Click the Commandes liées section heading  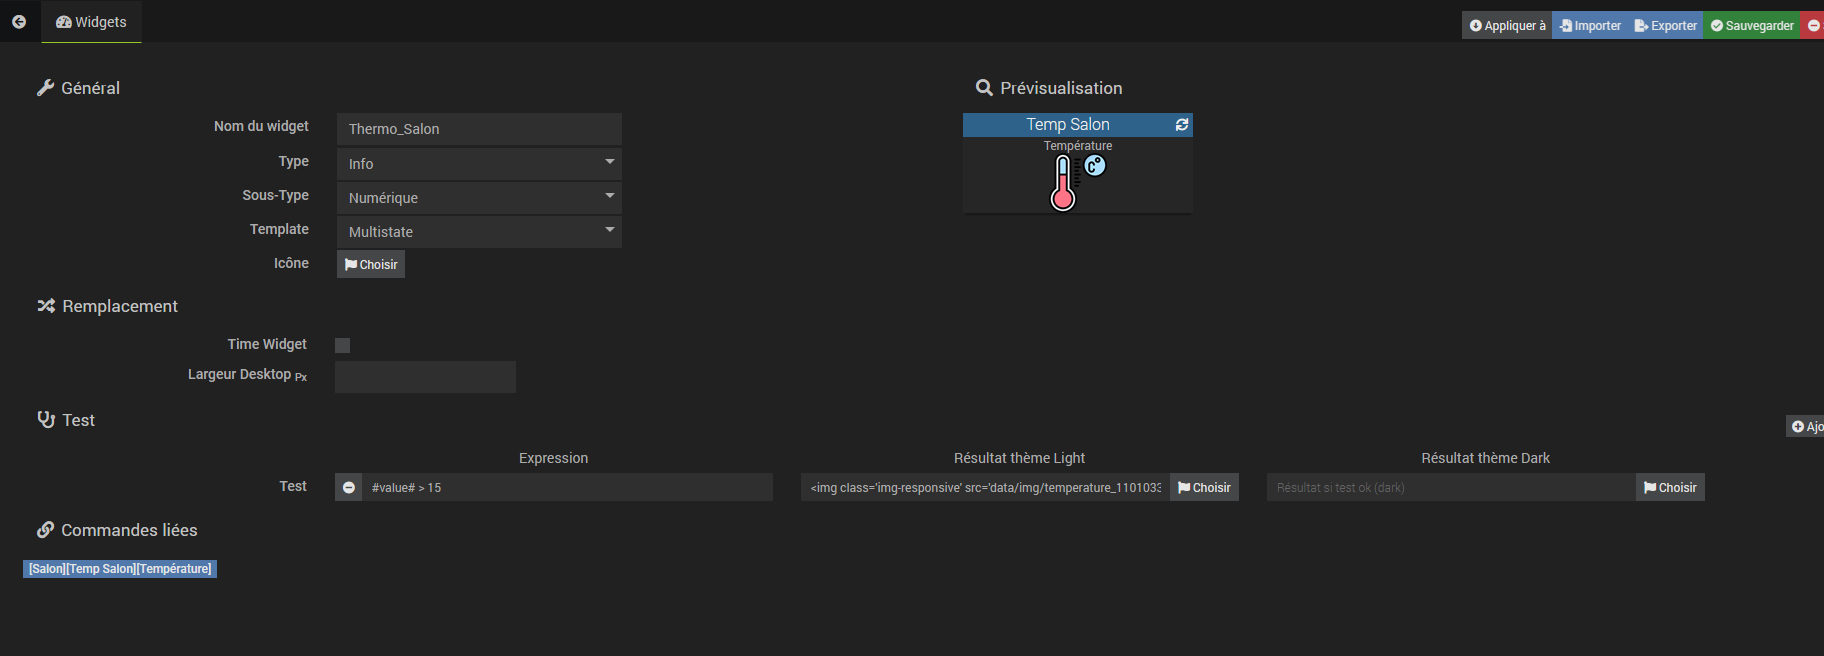(x=117, y=530)
